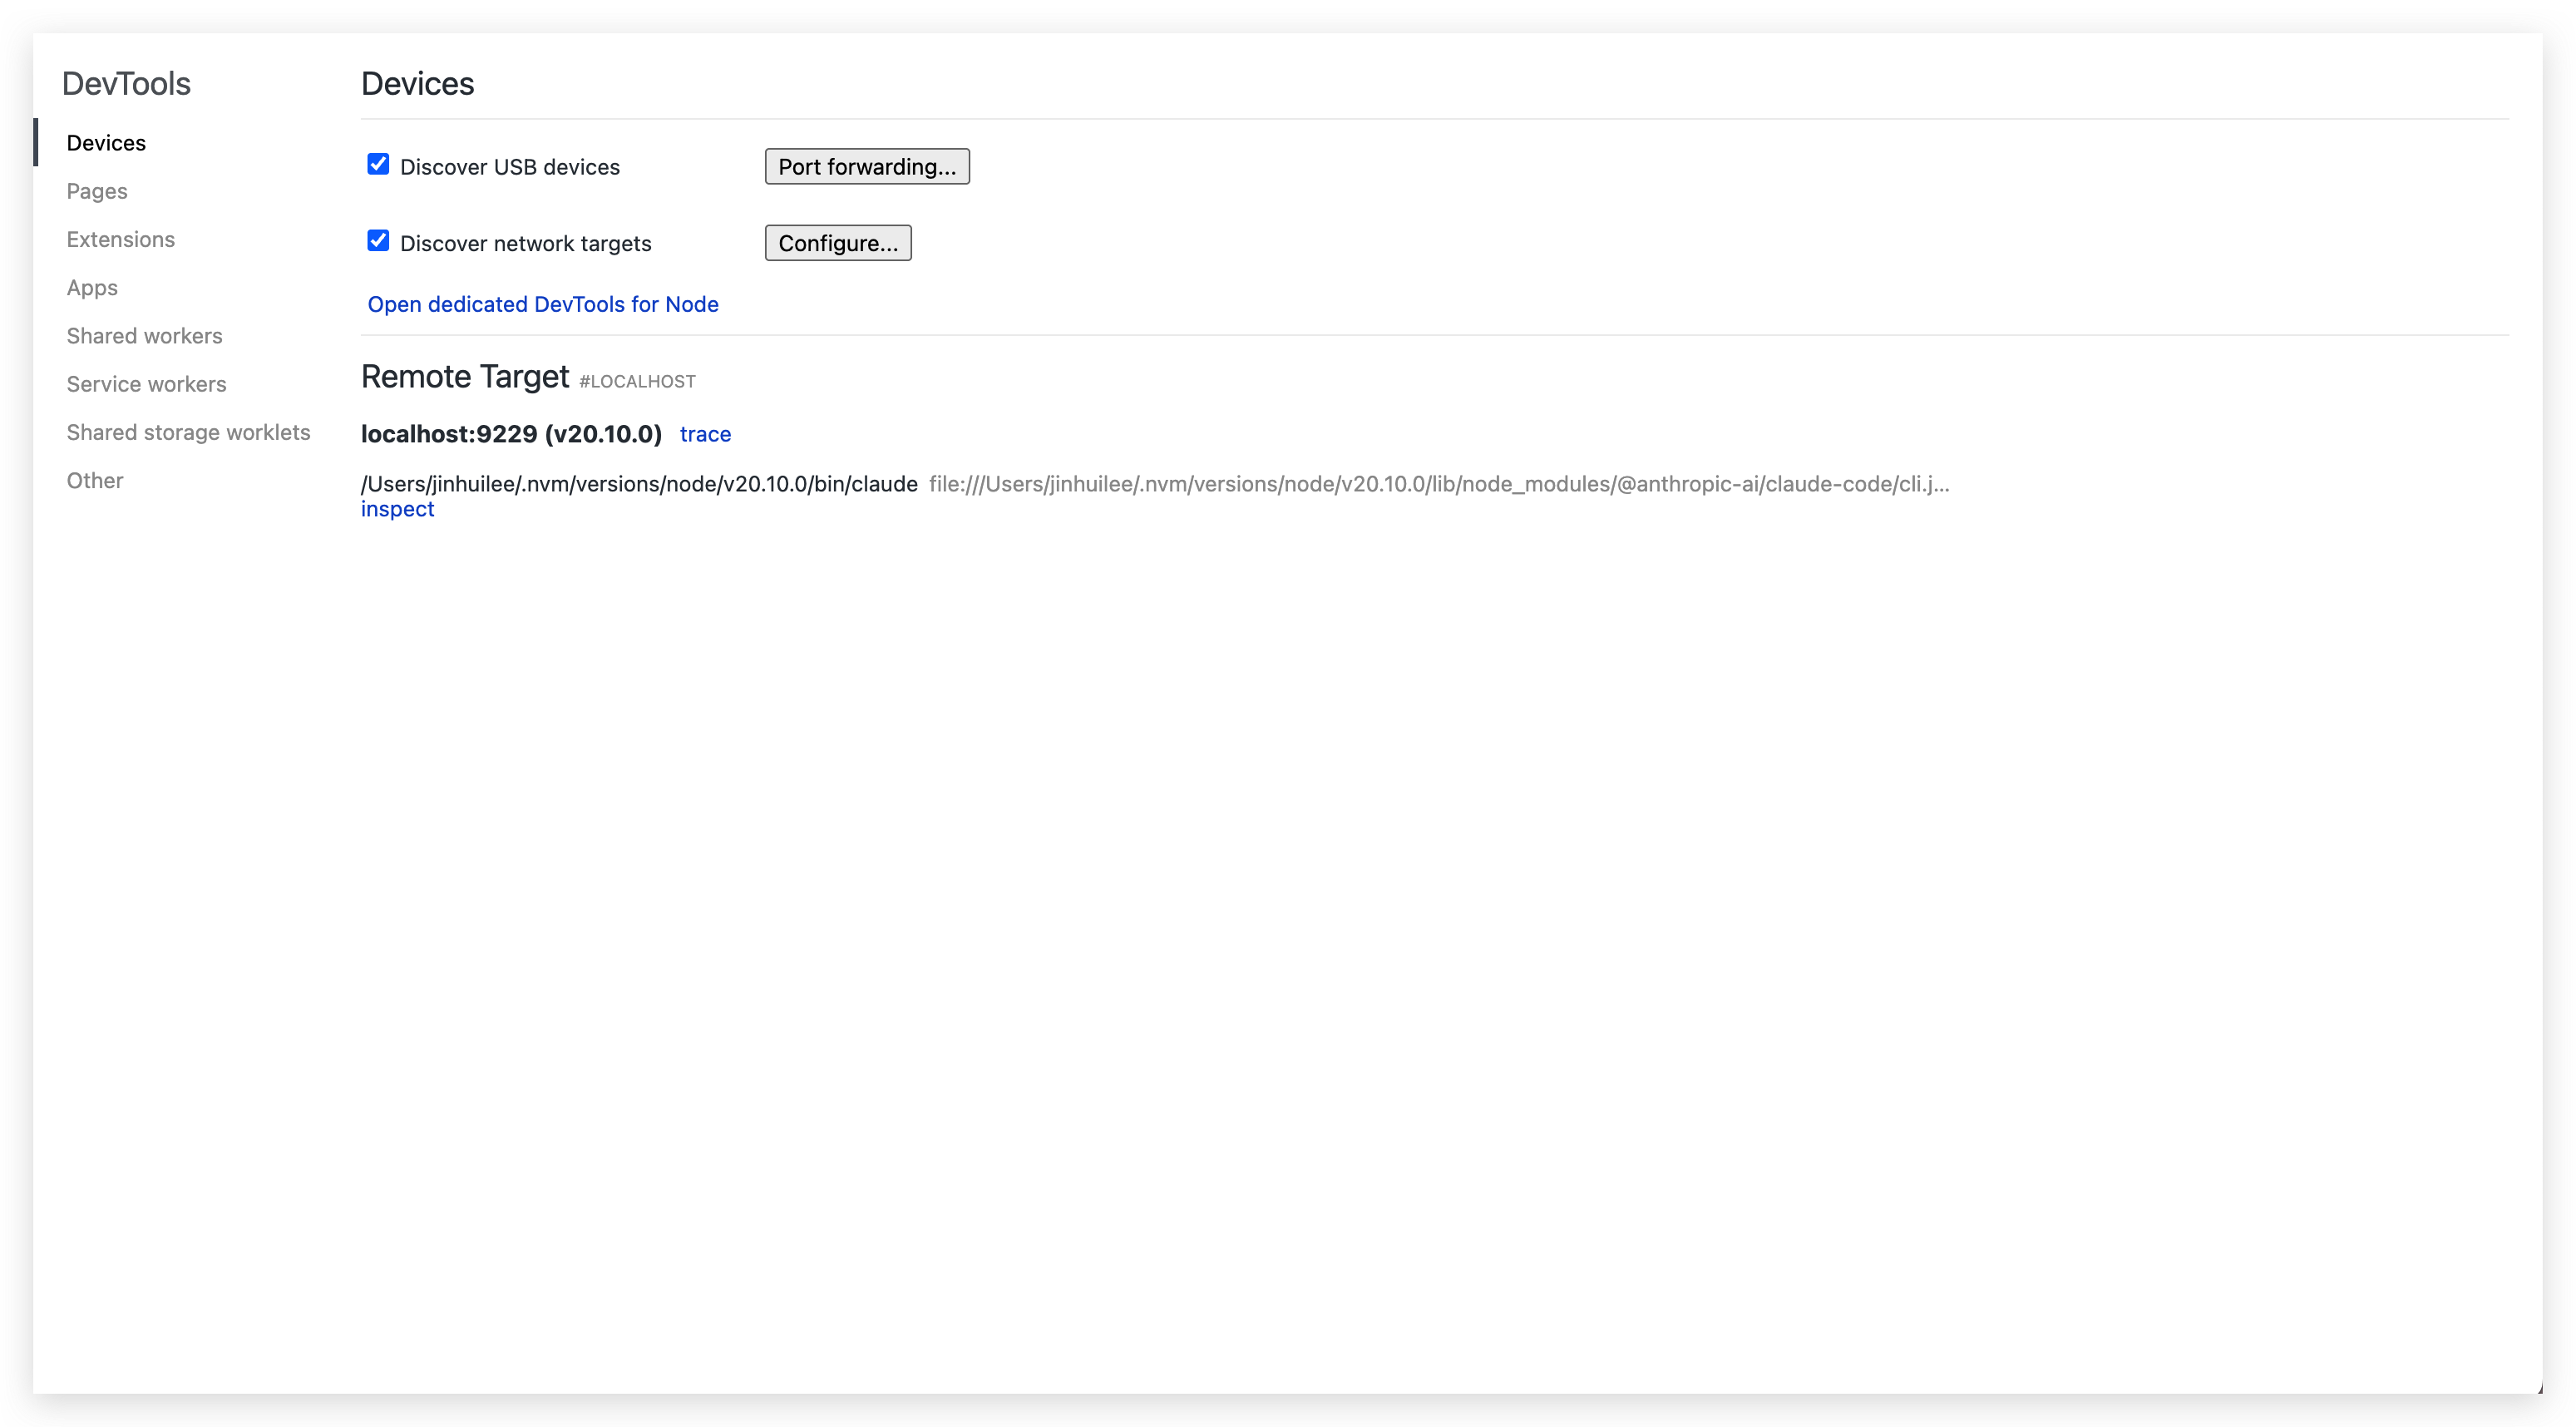This screenshot has width=2576, height=1427.
Task: Select the Shared storage worklets section
Action: point(188,432)
